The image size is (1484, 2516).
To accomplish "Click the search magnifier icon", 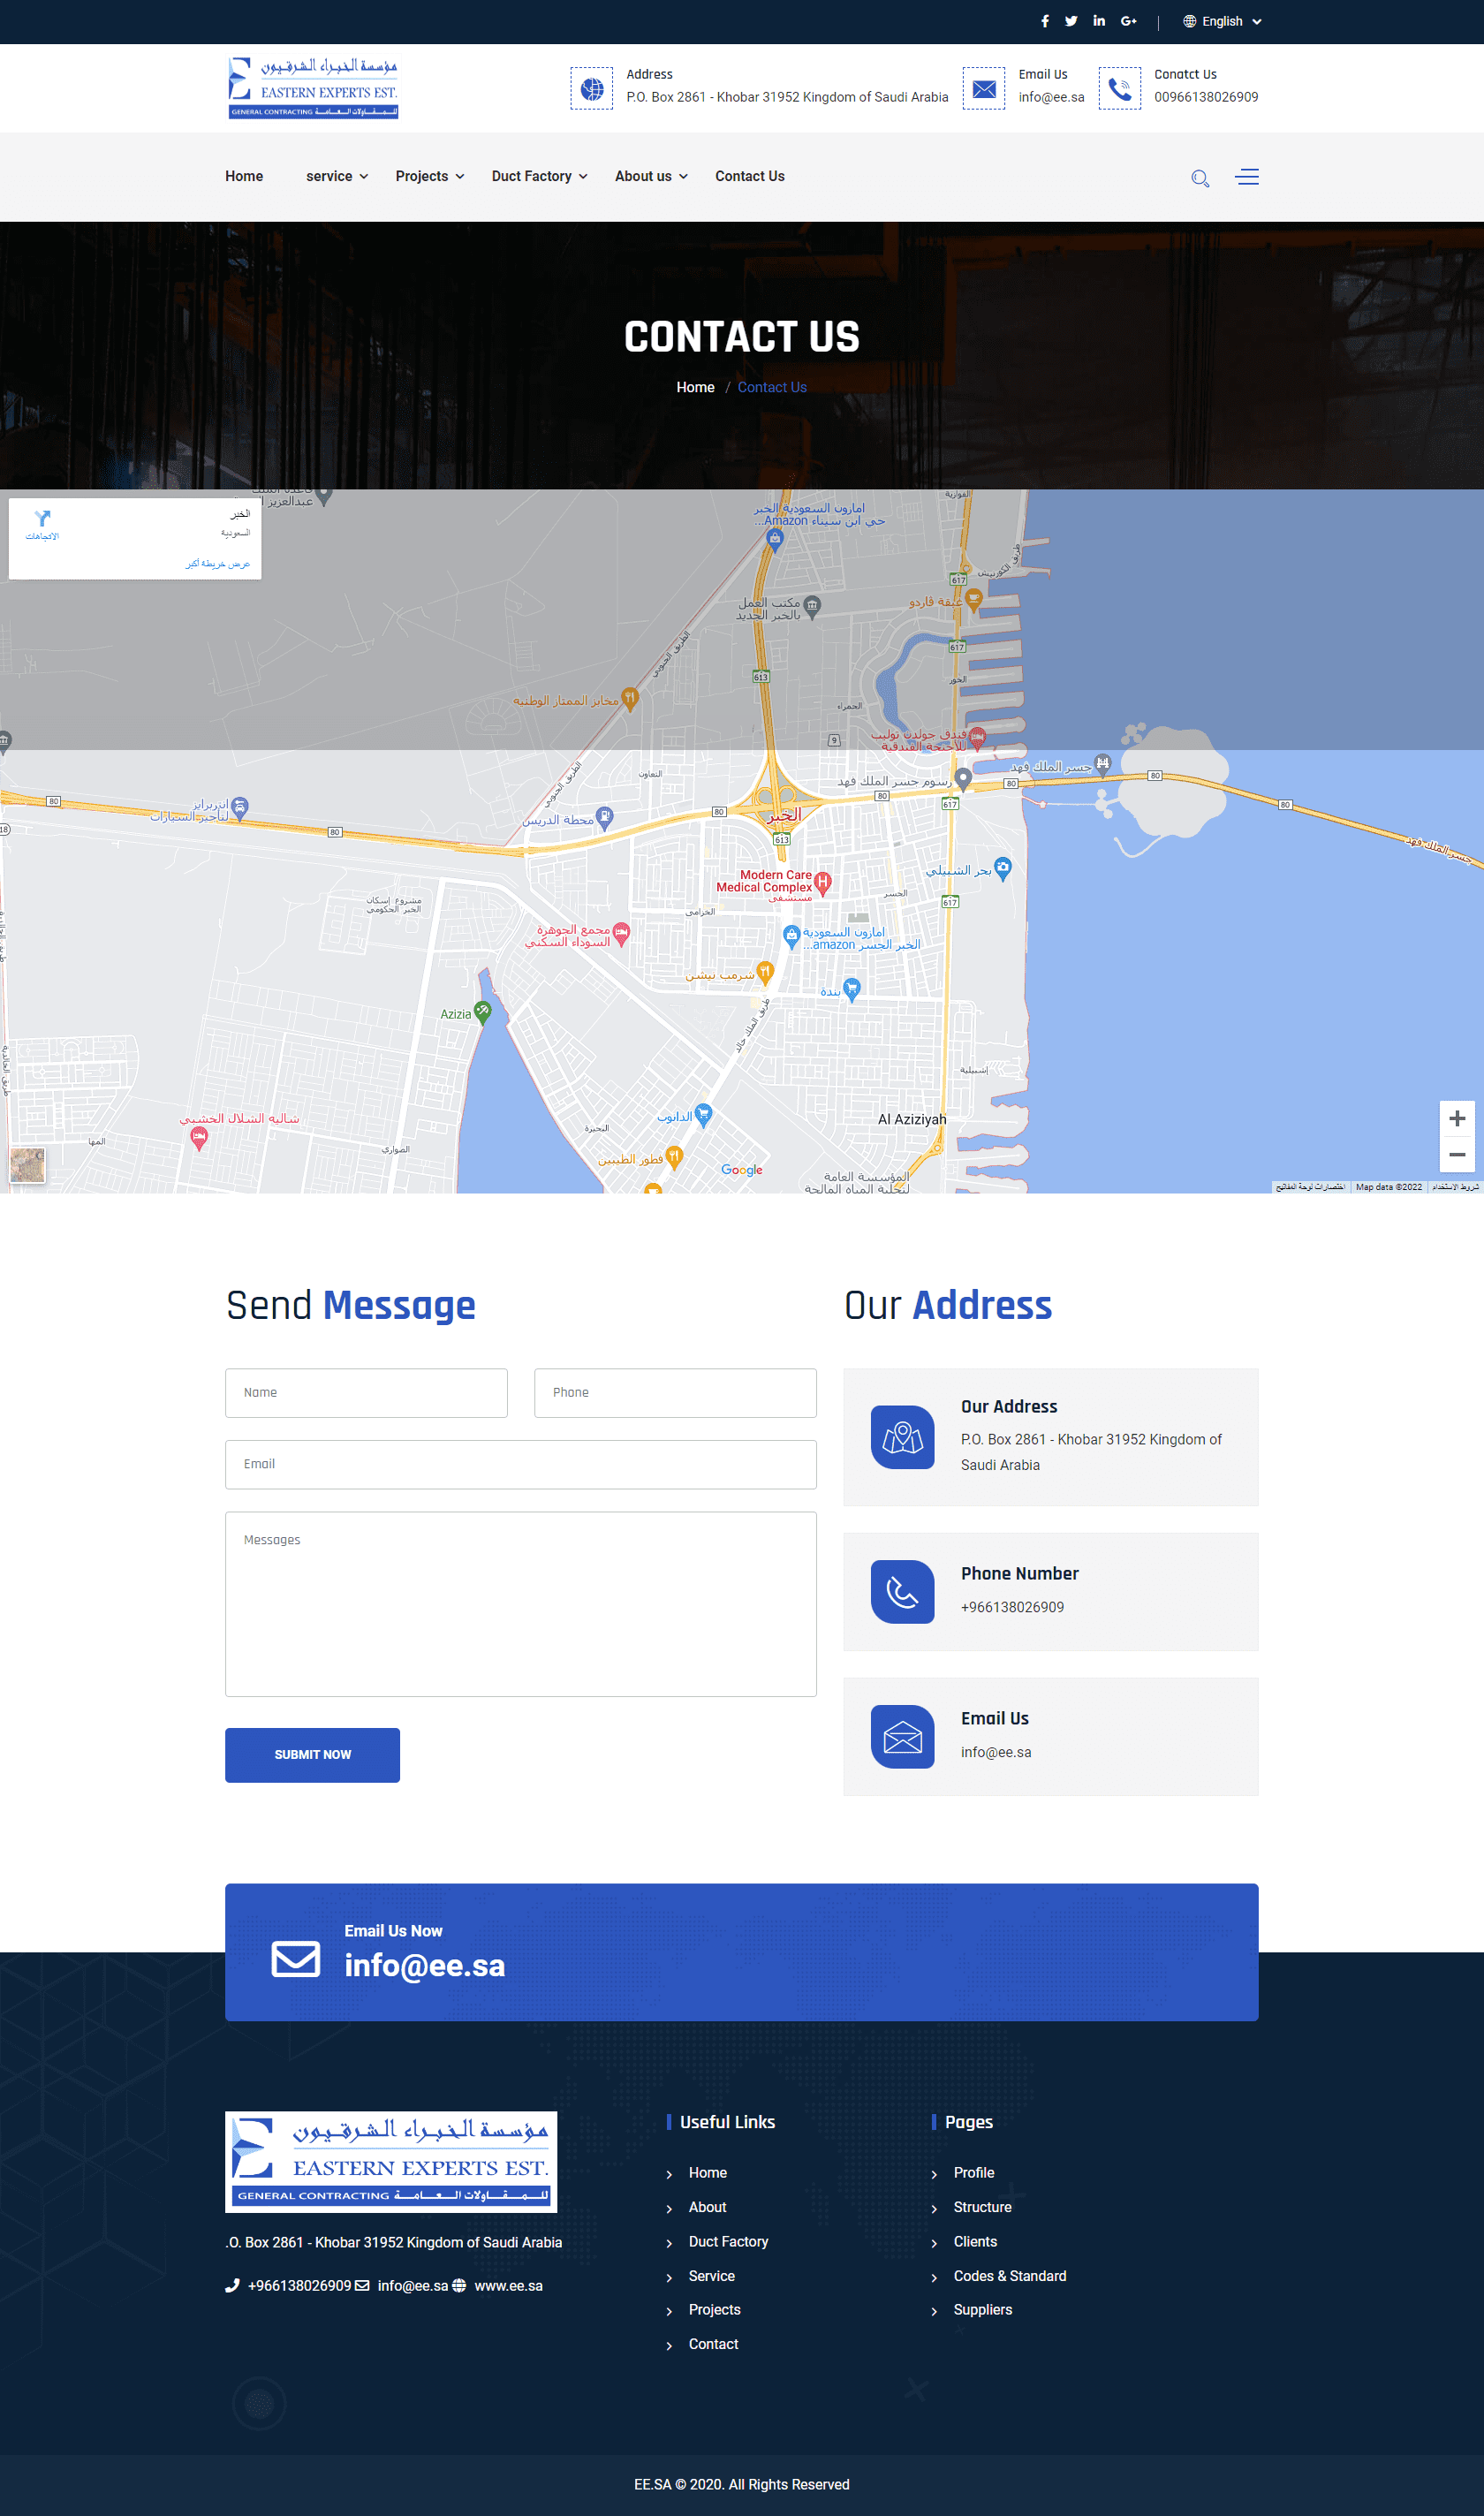I will tap(1200, 178).
